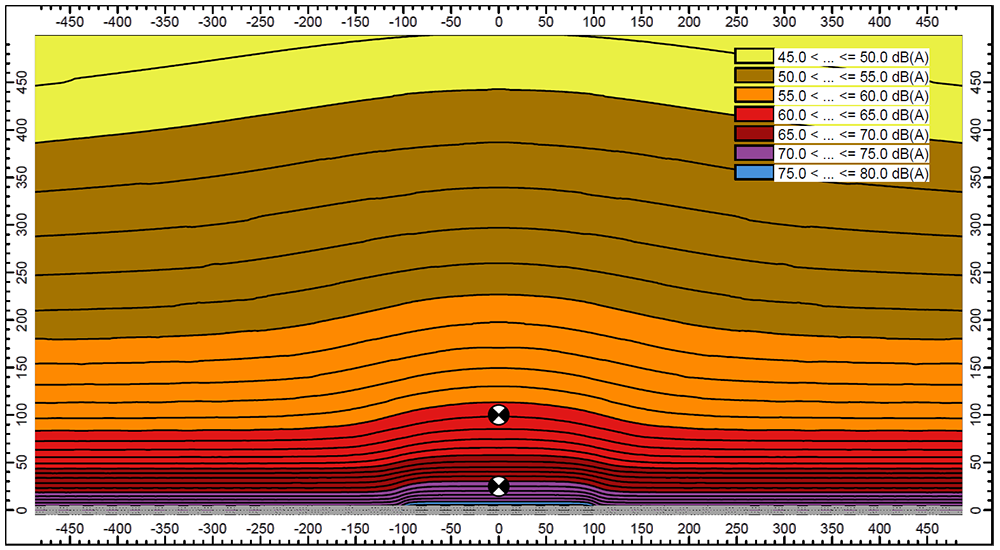
Task: Click the '-450' tick label on the top axis
Action: tap(69, 22)
